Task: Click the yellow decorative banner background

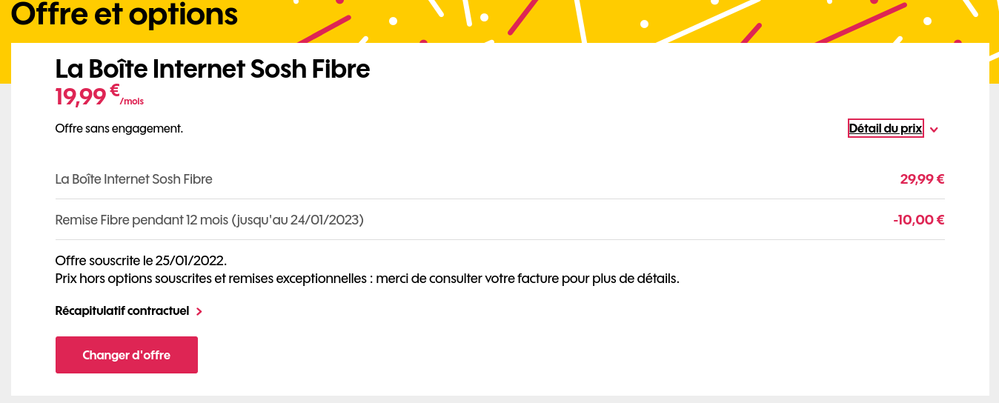Action: (600, 20)
